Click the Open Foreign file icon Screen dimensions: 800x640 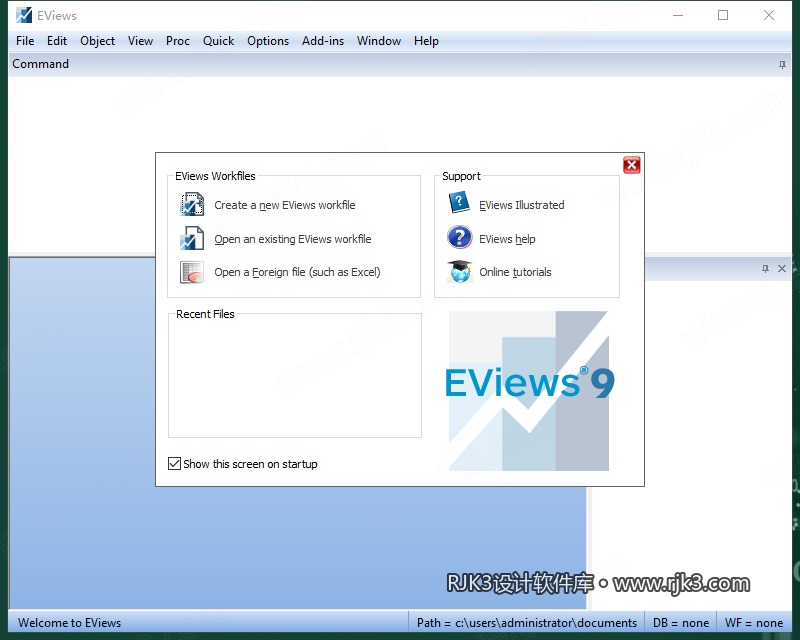192,272
